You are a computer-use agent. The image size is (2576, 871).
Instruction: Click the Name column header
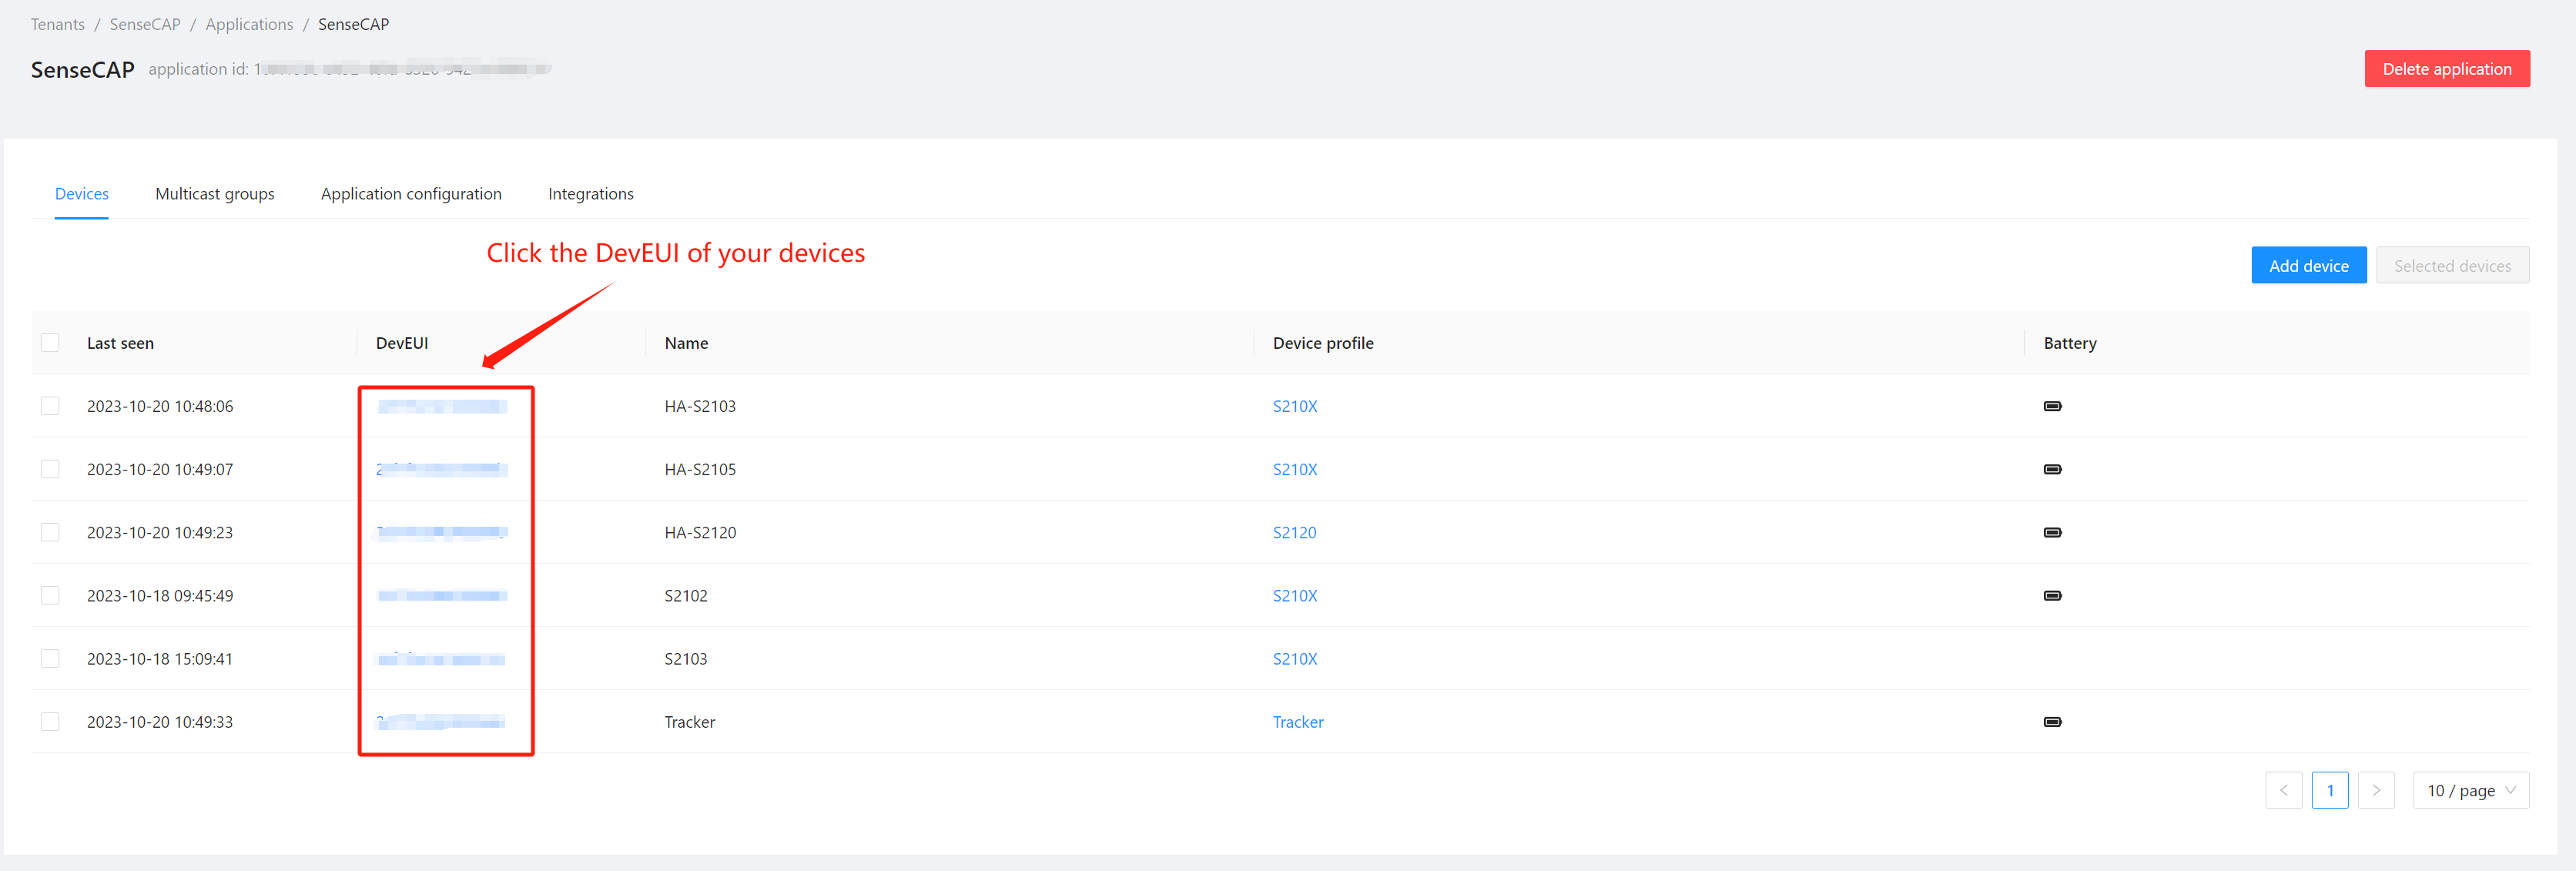point(686,343)
